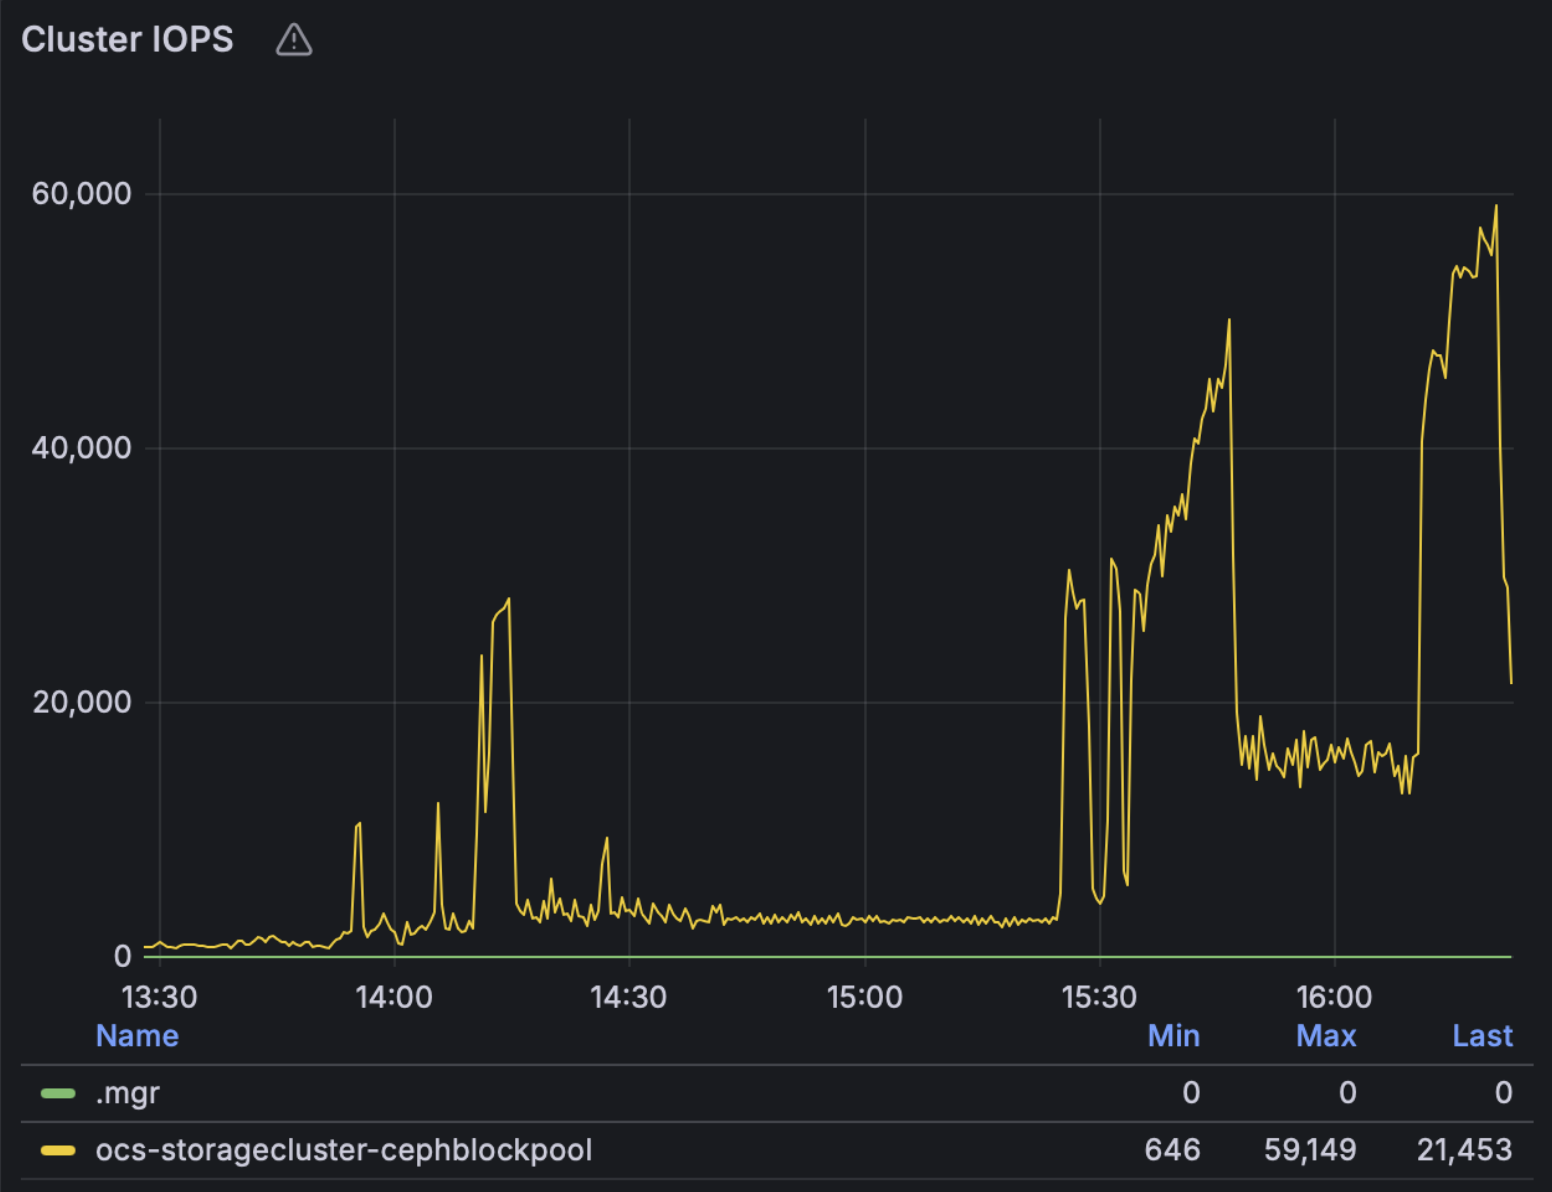The image size is (1552, 1192).
Task: Click the yellow cephblockpool series color swatch
Action: pyautogui.click(x=58, y=1150)
